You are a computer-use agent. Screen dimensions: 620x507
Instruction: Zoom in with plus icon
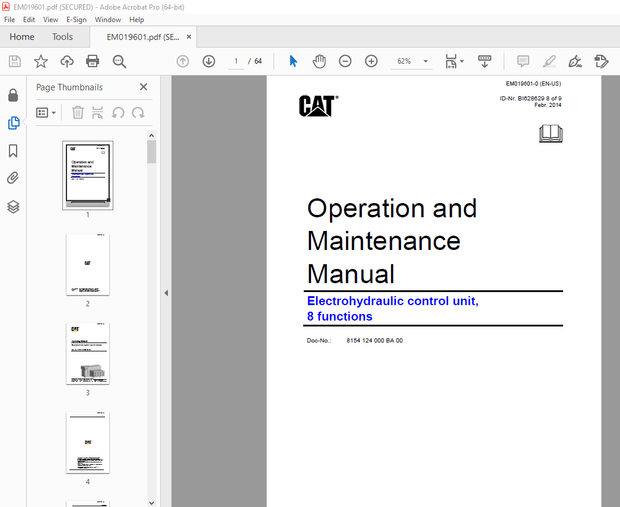(371, 61)
